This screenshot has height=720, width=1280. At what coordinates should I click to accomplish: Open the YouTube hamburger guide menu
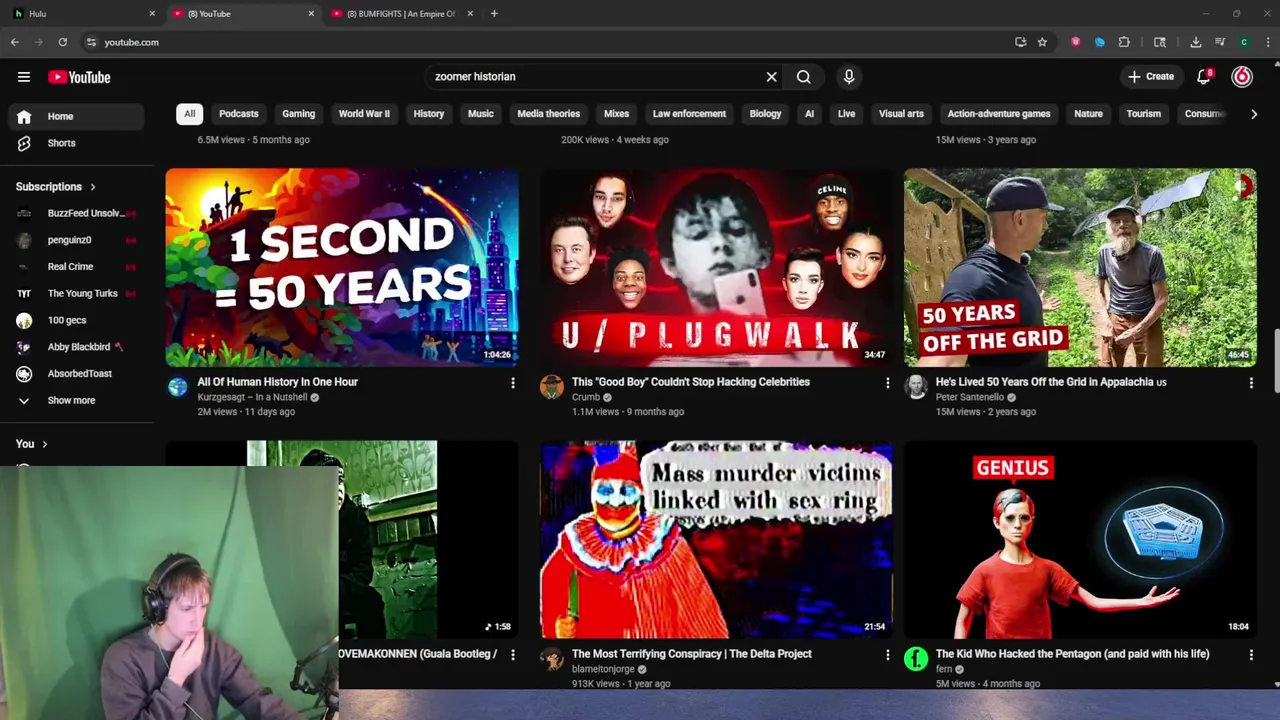click(24, 77)
